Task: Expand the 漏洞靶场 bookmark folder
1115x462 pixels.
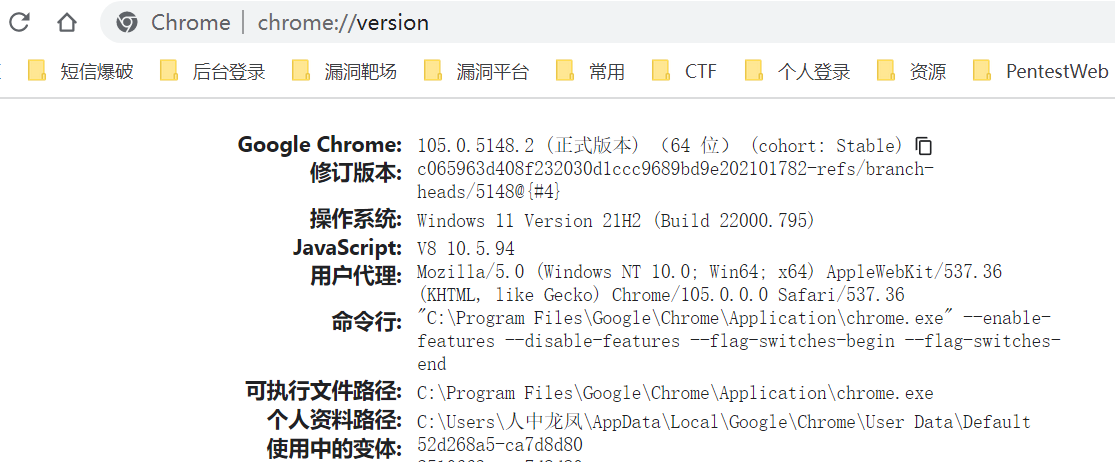Action: pyautogui.click(x=345, y=71)
